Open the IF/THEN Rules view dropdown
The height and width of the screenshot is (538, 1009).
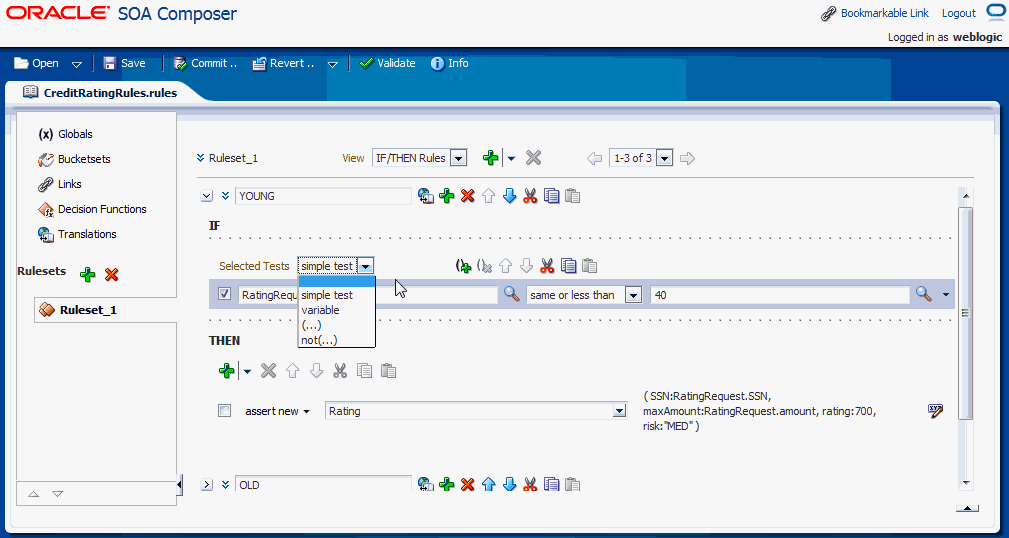point(458,158)
